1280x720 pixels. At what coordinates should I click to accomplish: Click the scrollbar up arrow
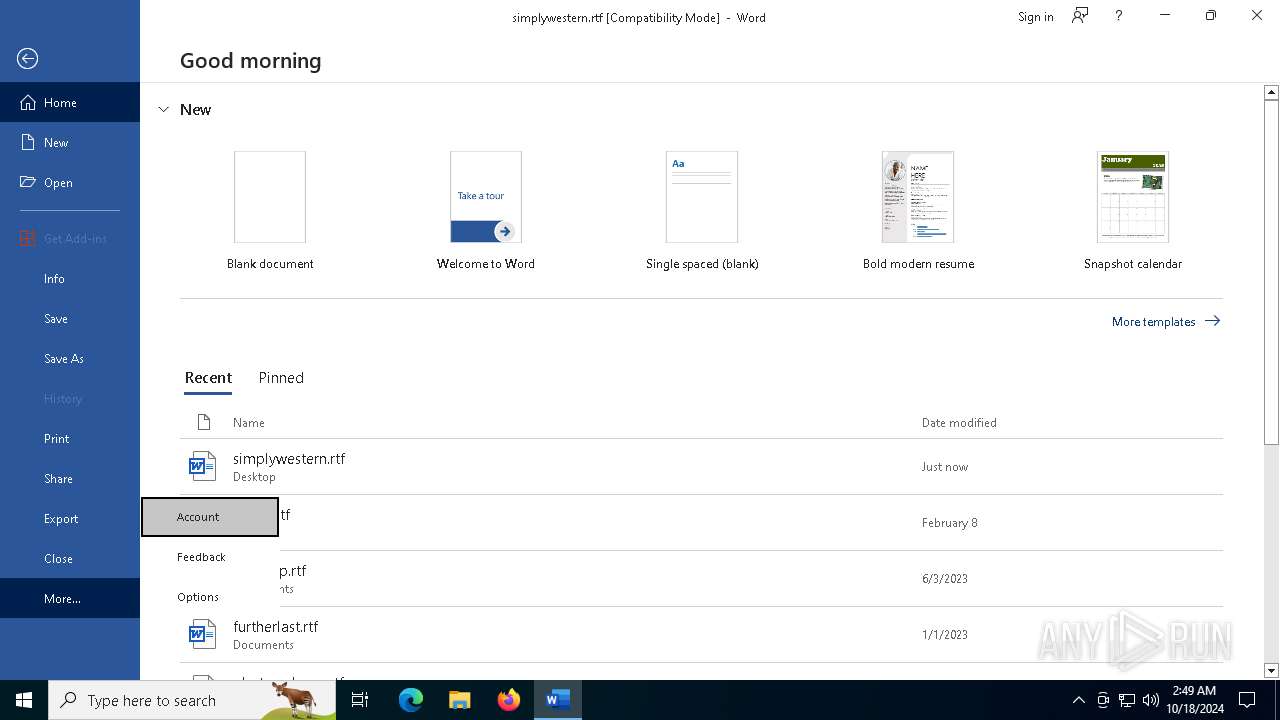tap(1271, 92)
